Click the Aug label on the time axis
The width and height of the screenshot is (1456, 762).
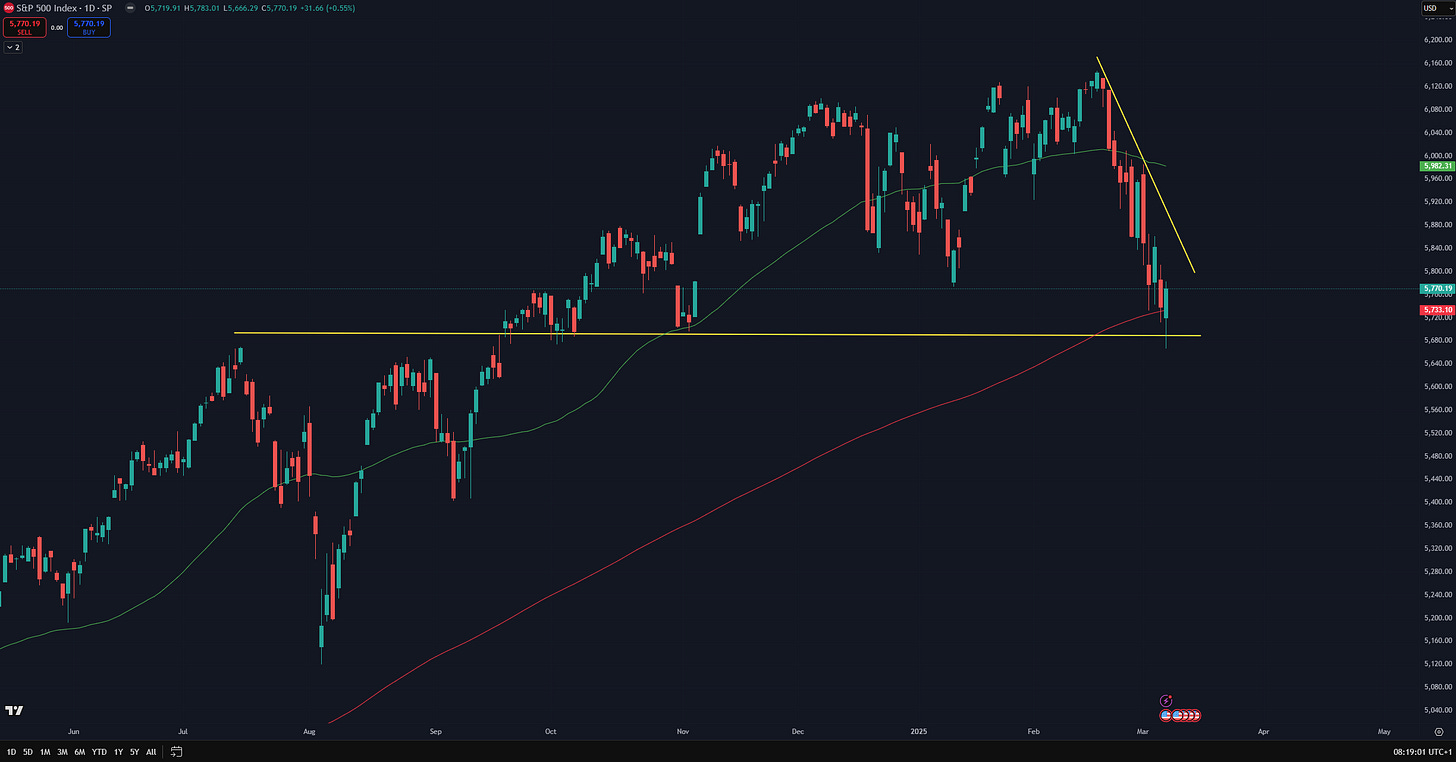[309, 731]
